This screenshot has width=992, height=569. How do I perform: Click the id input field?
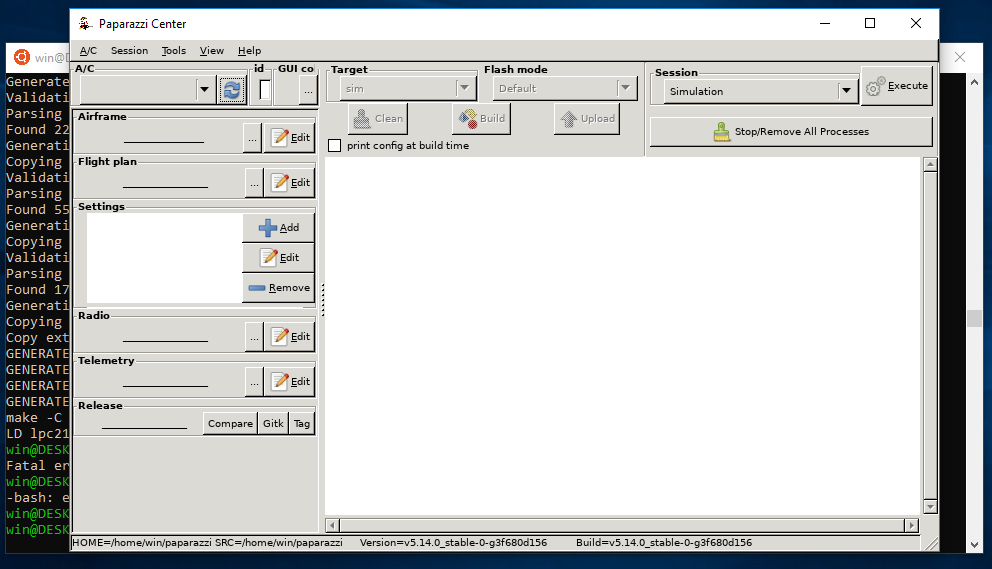[265, 90]
